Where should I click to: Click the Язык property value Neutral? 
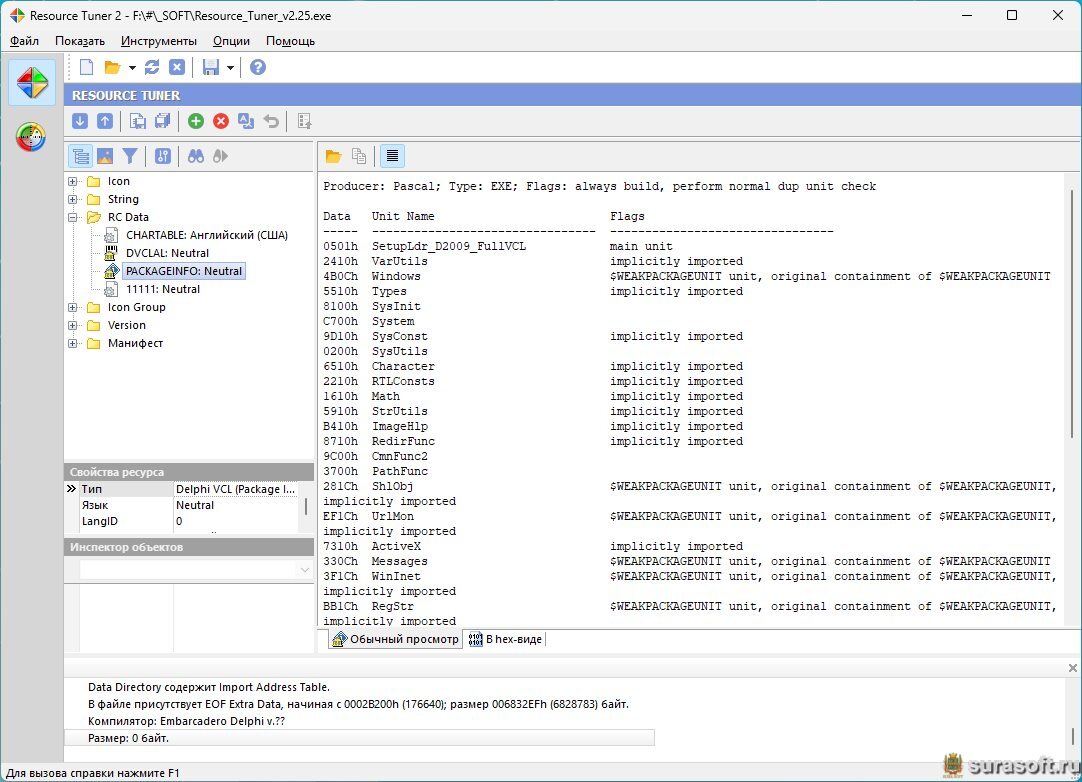195,505
